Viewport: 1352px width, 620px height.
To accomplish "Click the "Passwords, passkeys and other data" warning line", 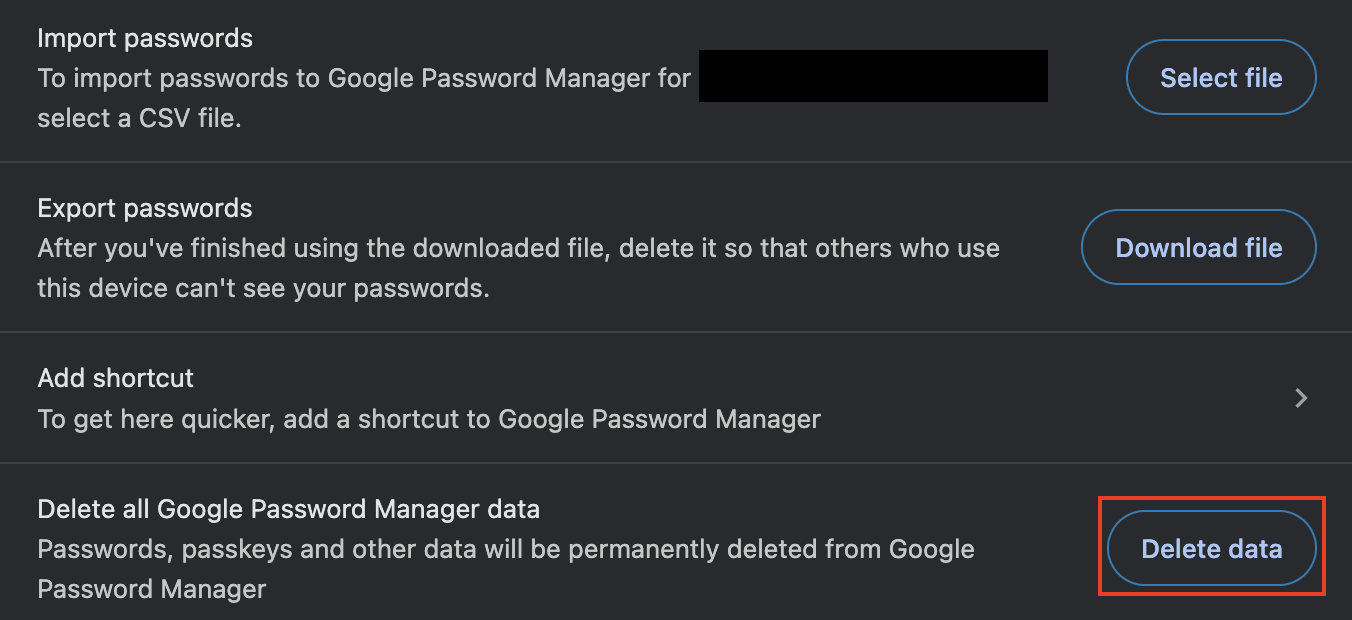I will tap(505, 549).
